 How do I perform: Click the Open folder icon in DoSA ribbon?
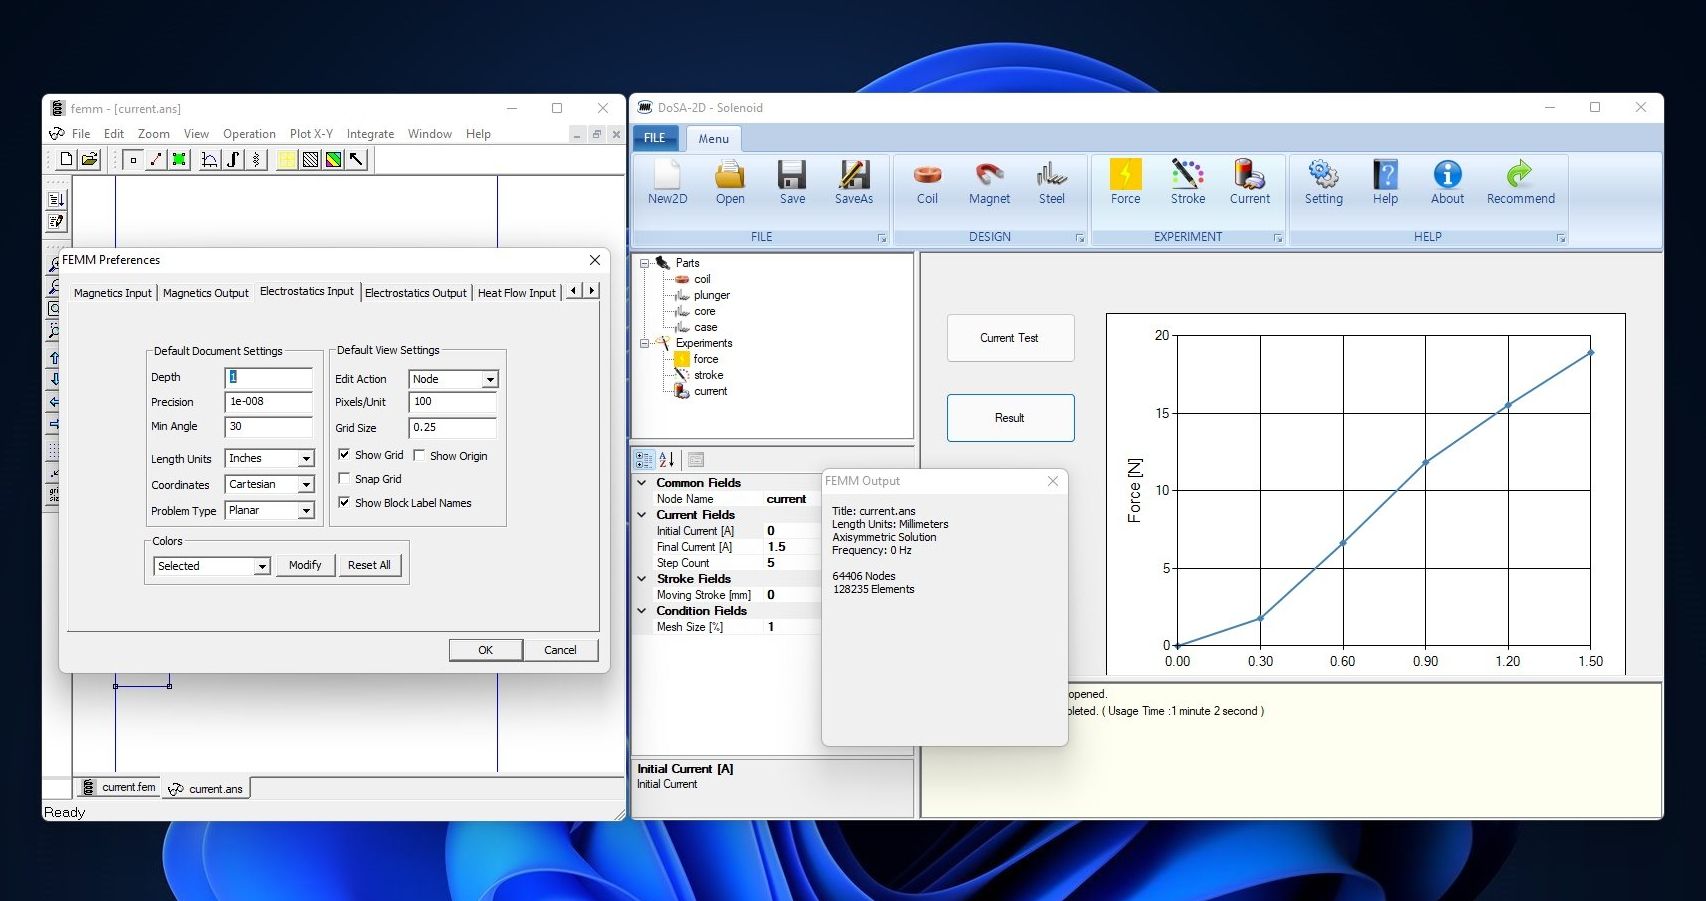(x=730, y=183)
